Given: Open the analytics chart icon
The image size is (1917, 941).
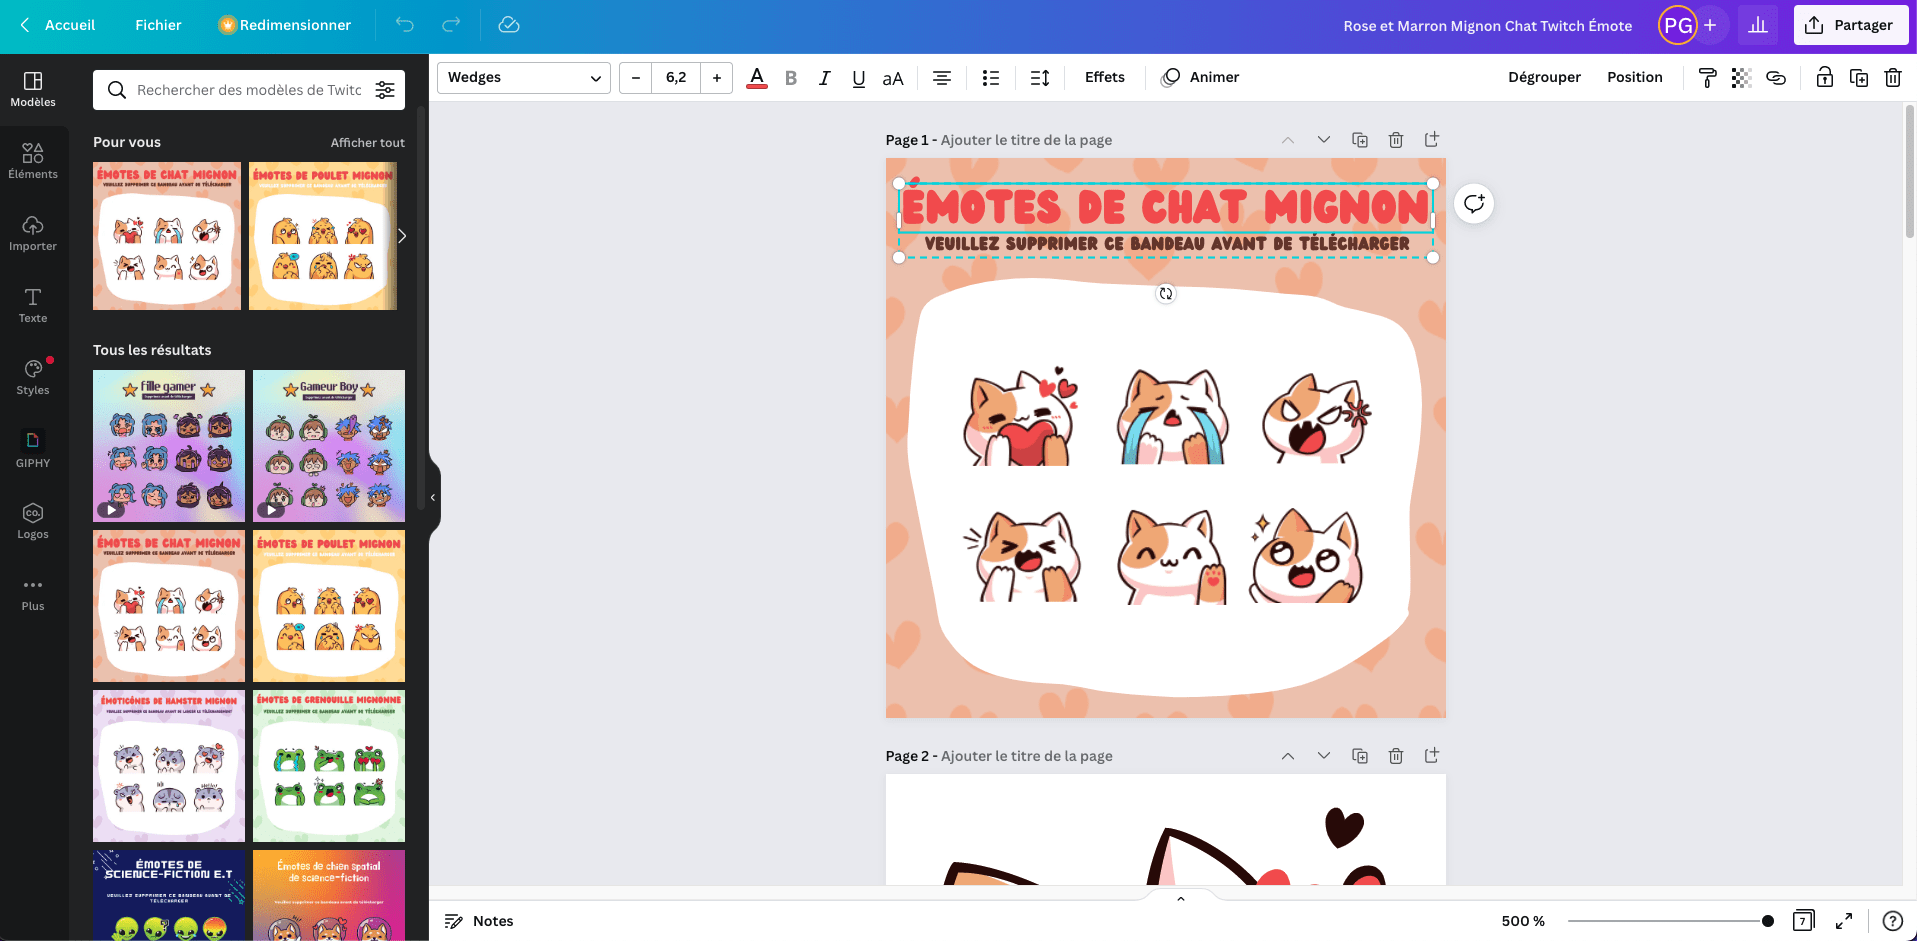Looking at the screenshot, I should (x=1757, y=25).
